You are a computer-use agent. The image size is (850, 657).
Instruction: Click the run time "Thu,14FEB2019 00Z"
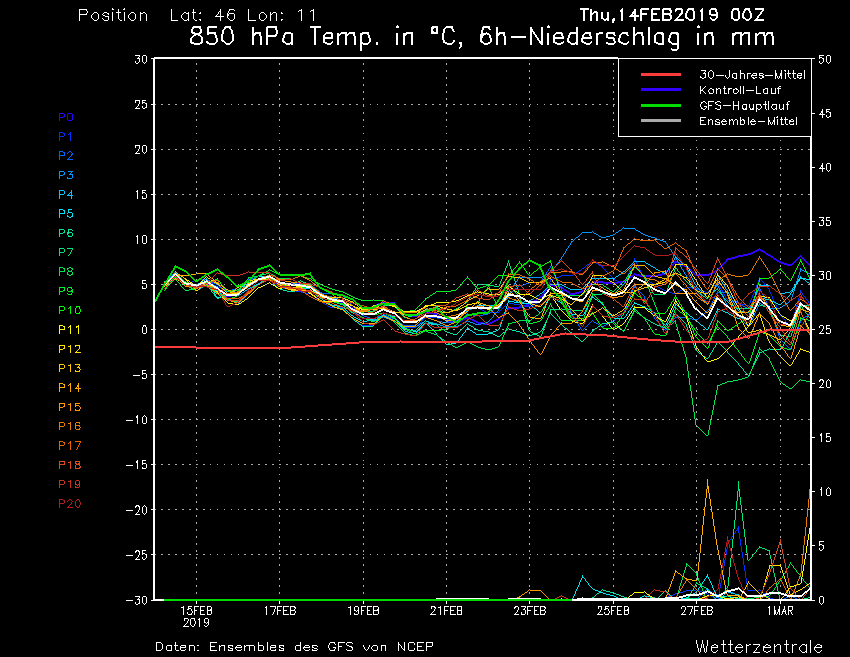tap(672, 15)
